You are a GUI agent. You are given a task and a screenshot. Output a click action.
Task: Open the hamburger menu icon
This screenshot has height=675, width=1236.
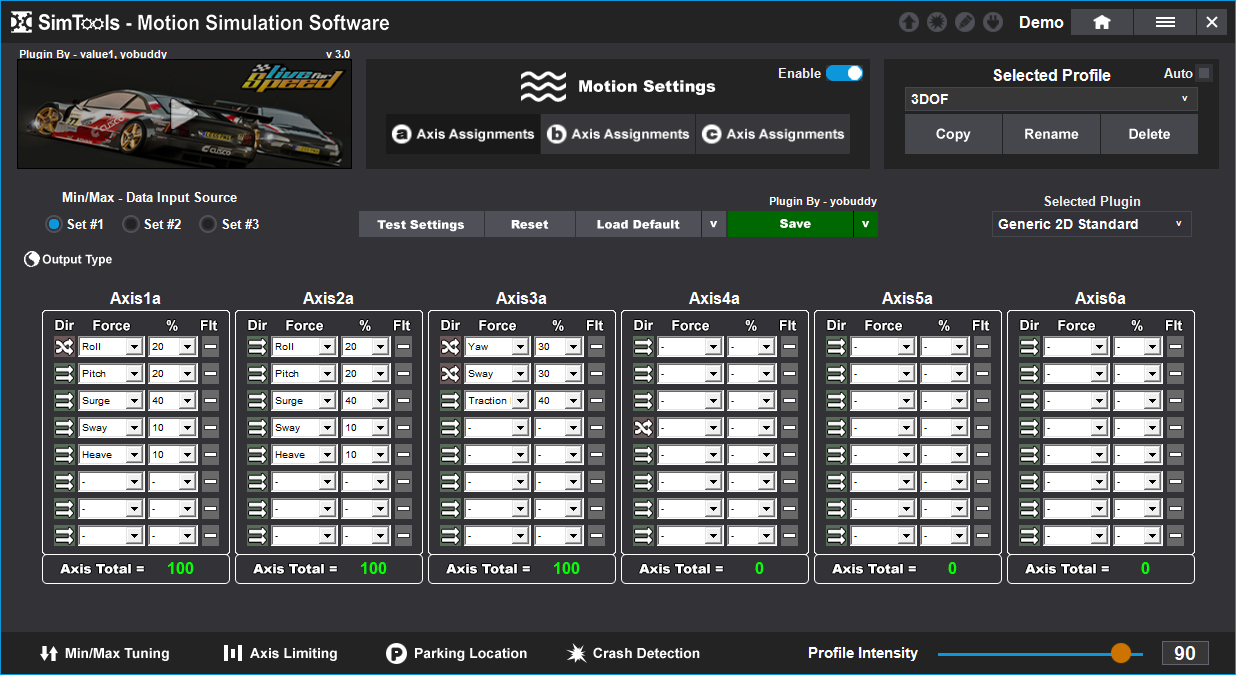pyautogui.click(x=1165, y=22)
